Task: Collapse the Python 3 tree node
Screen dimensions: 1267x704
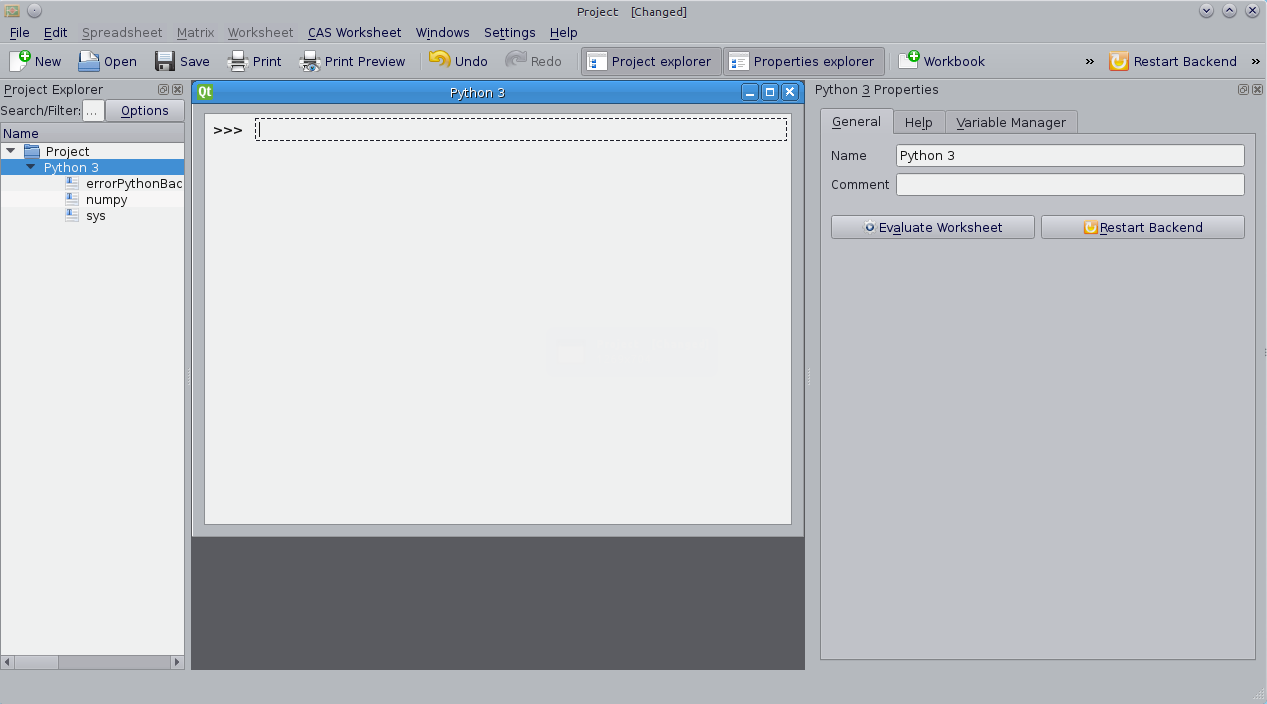Action: pyautogui.click(x=30, y=167)
